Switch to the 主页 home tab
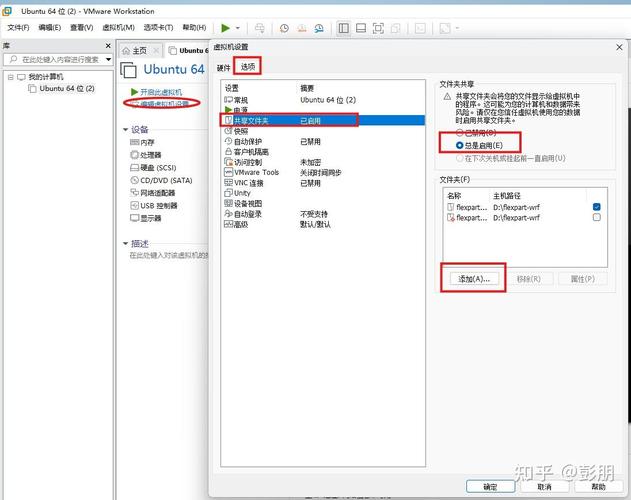The width and height of the screenshot is (631, 500). pyautogui.click(x=139, y=51)
